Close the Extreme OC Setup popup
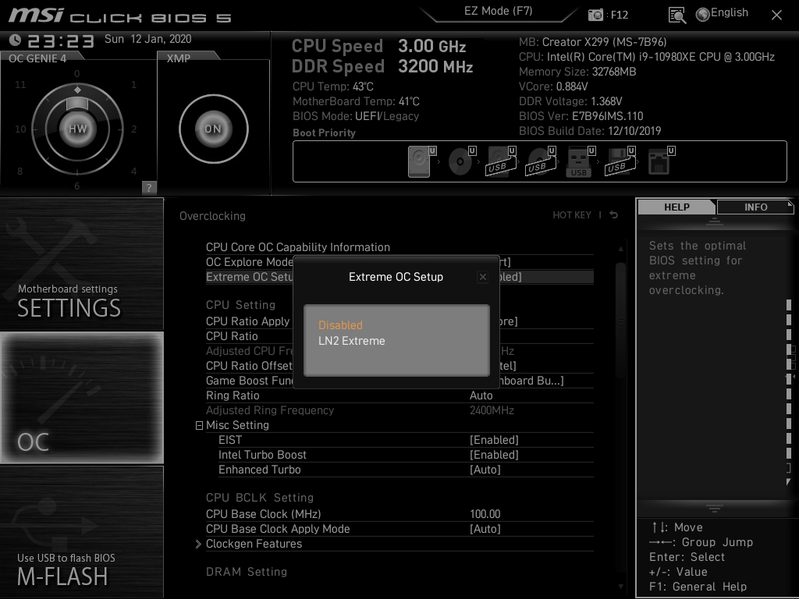Viewport: 799px width, 599px height. click(483, 277)
